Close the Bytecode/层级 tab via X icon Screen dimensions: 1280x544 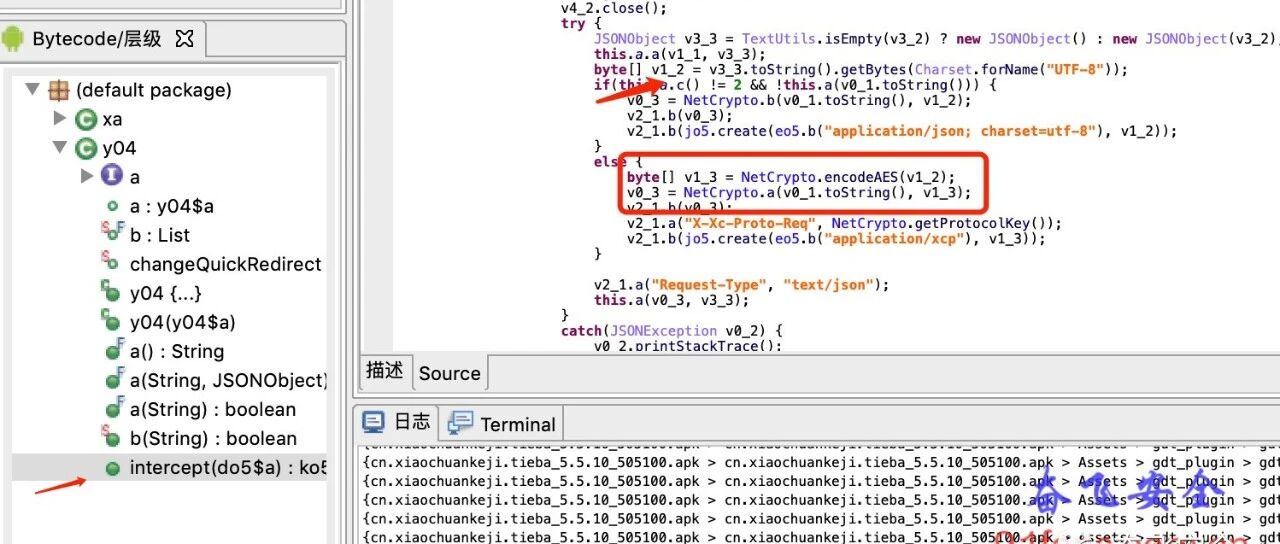[184, 39]
